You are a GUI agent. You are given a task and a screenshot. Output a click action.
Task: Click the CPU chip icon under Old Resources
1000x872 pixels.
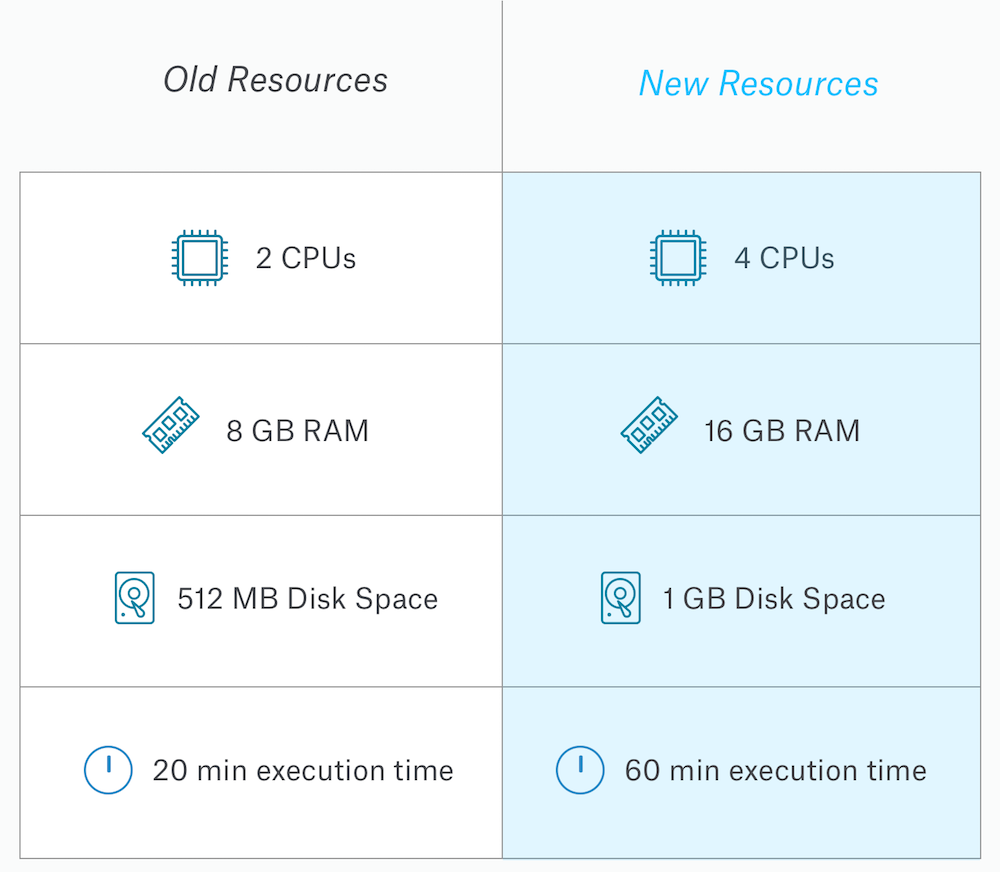(200, 259)
